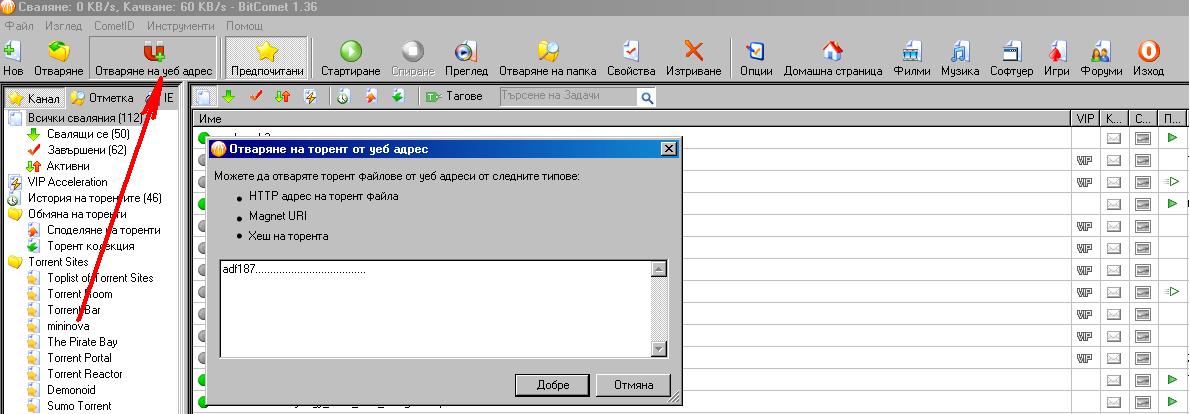
Task: Open the Инструменти menu
Action: 181,26
